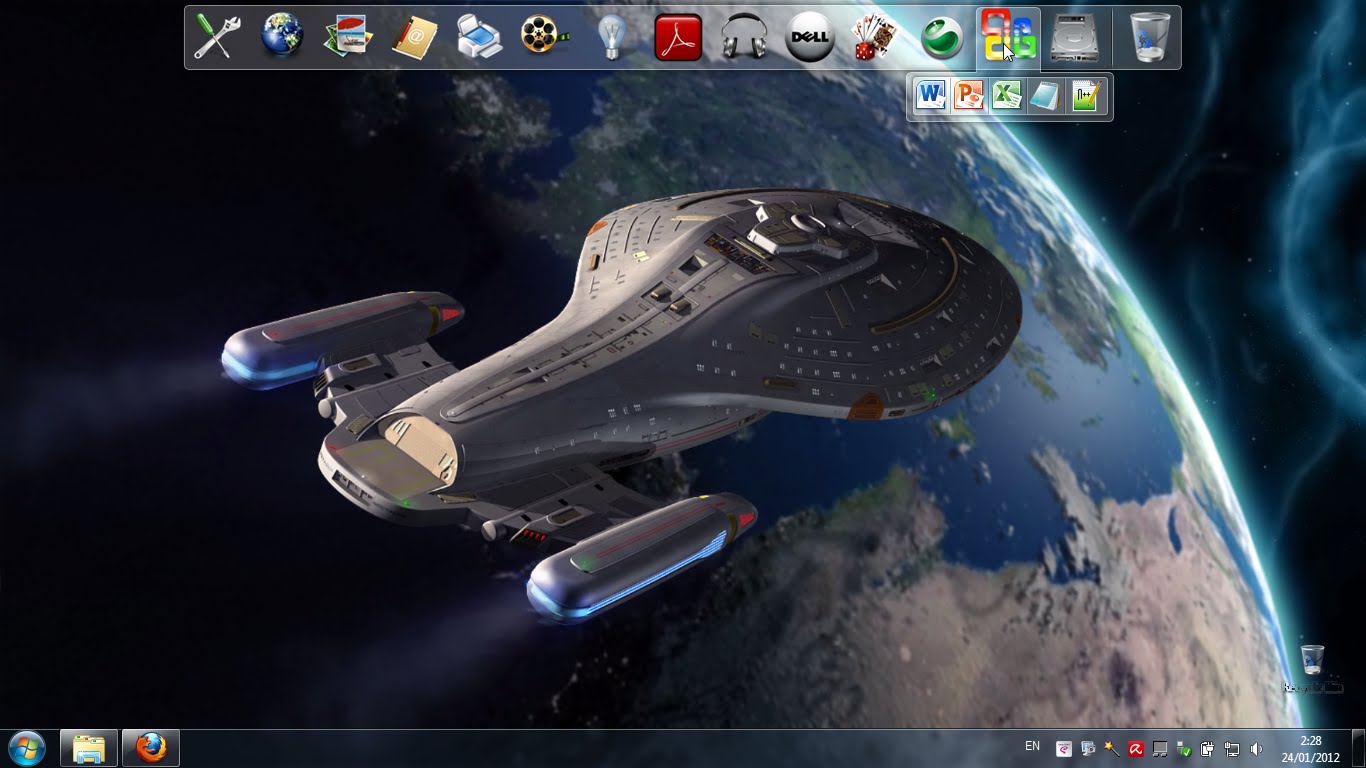Click the Dell logo icon
Image resolution: width=1366 pixels, height=768 pixels.
(x=809, y=37)
